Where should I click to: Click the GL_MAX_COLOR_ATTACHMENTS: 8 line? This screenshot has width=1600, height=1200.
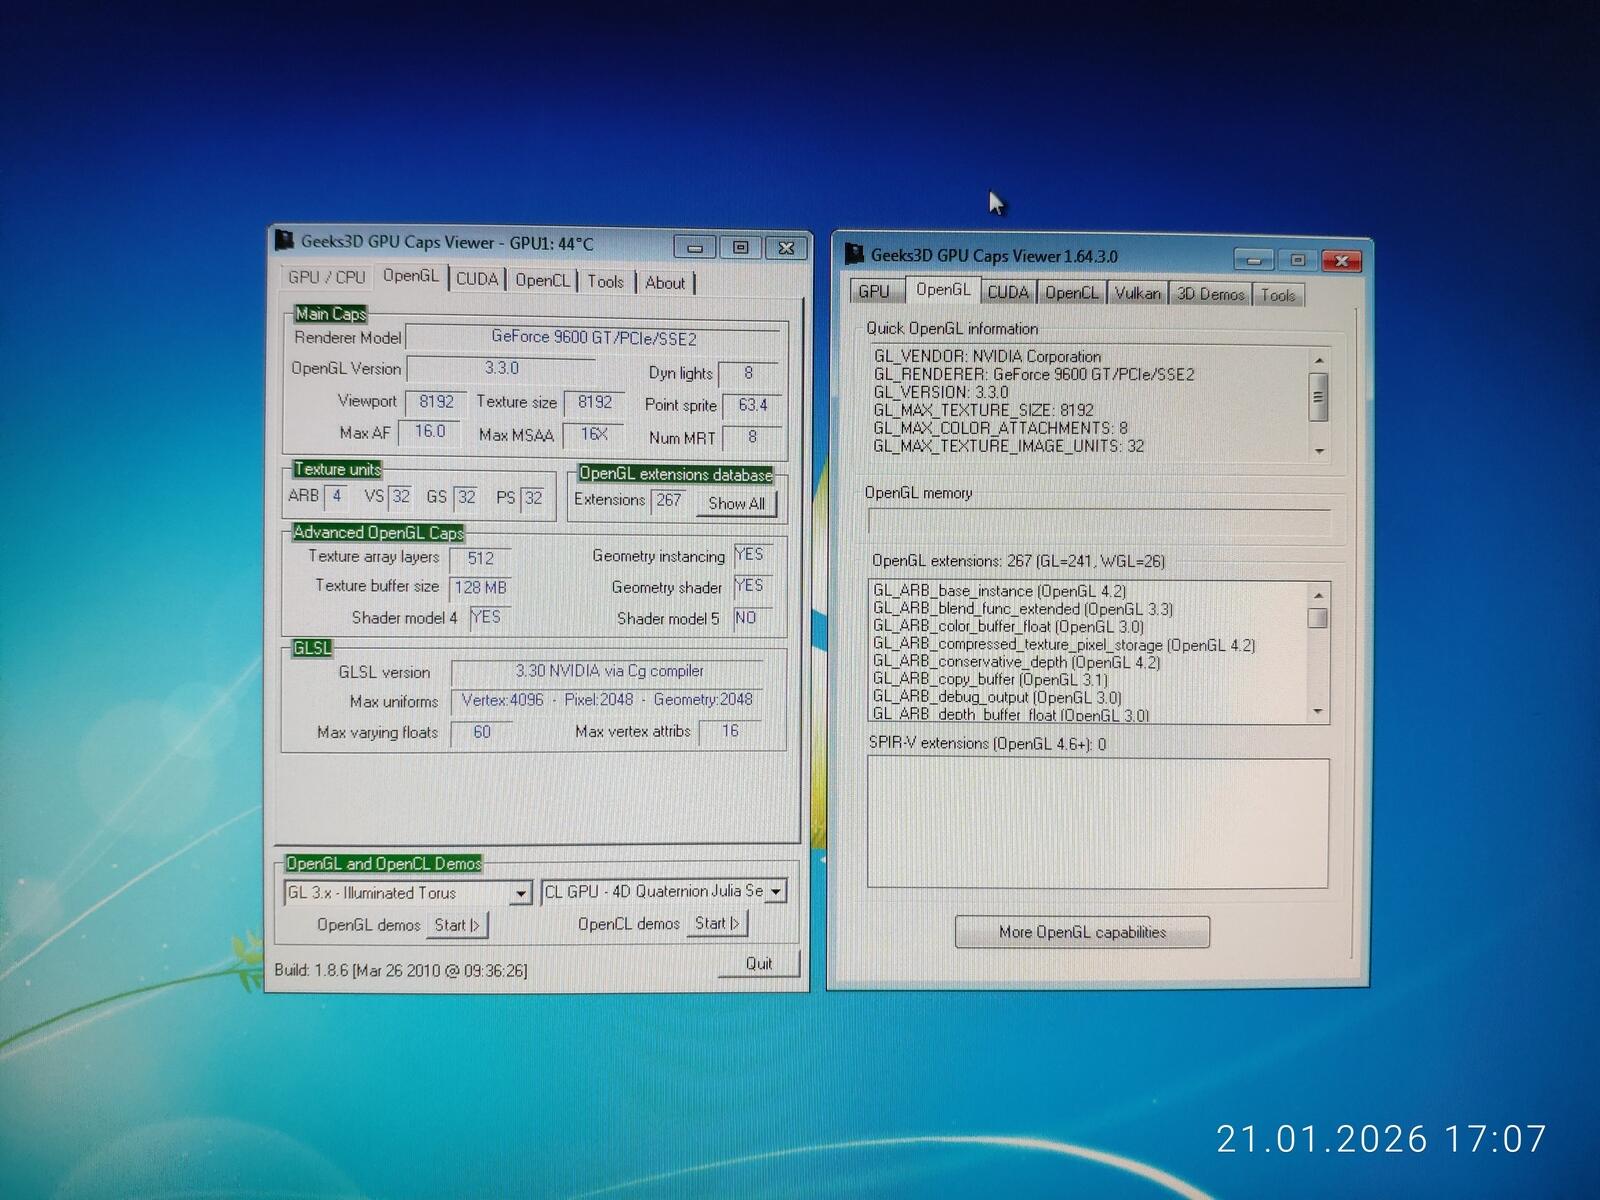point(1001,428)
